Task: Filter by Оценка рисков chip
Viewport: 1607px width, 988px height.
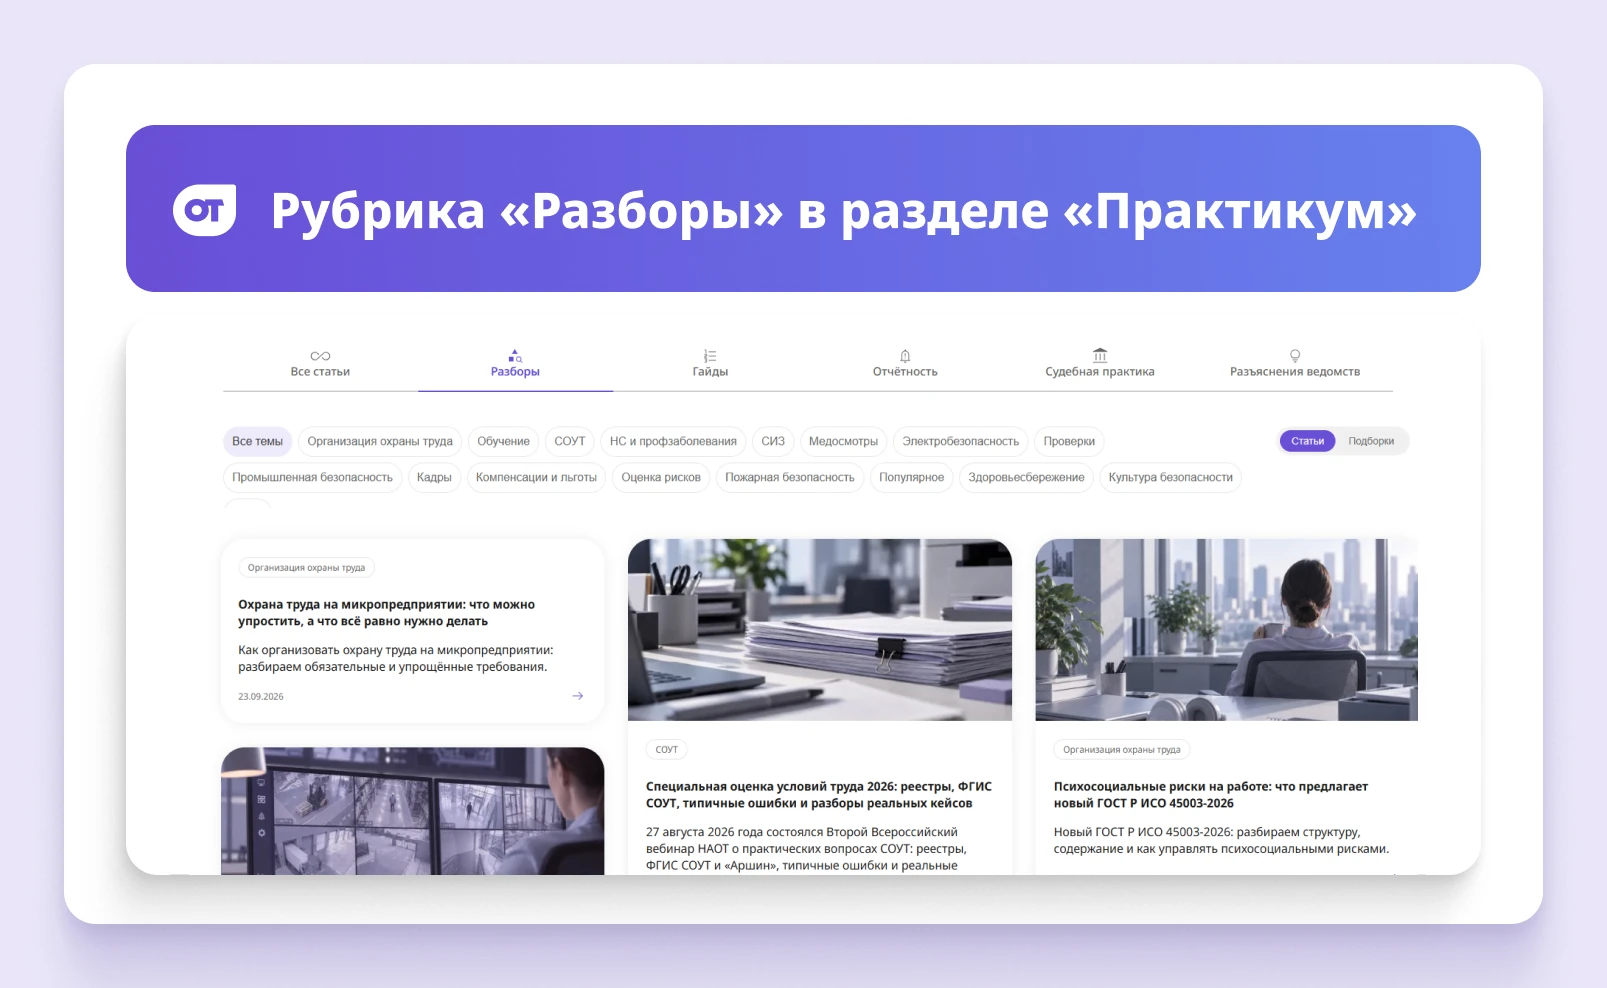Action: click(x=661, y=477)
